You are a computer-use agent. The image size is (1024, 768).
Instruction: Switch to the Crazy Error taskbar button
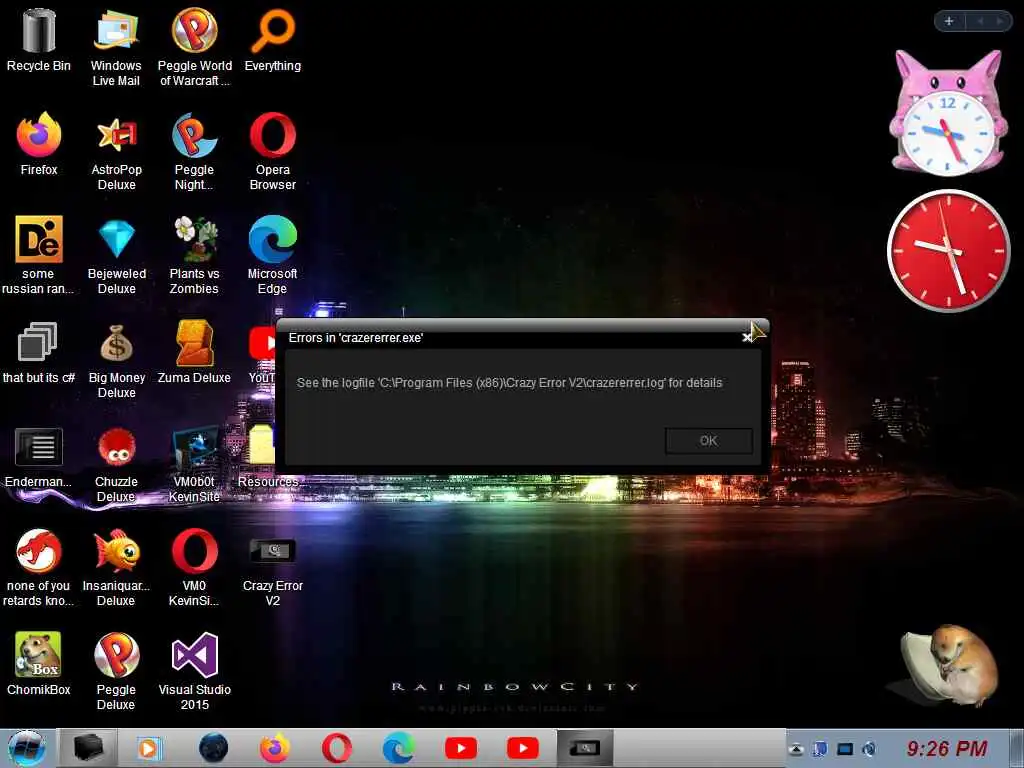[584, 748]
